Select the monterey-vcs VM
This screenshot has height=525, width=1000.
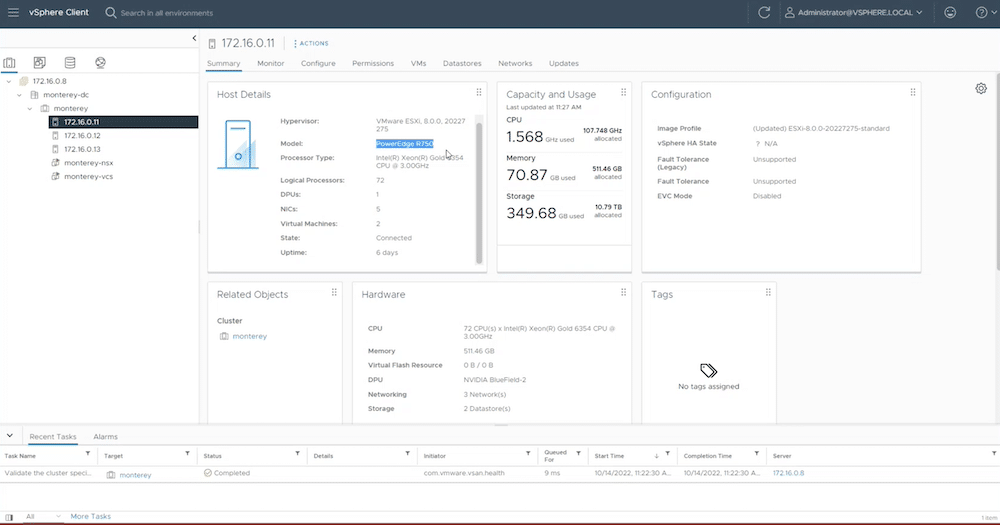[x=88, y=176]
